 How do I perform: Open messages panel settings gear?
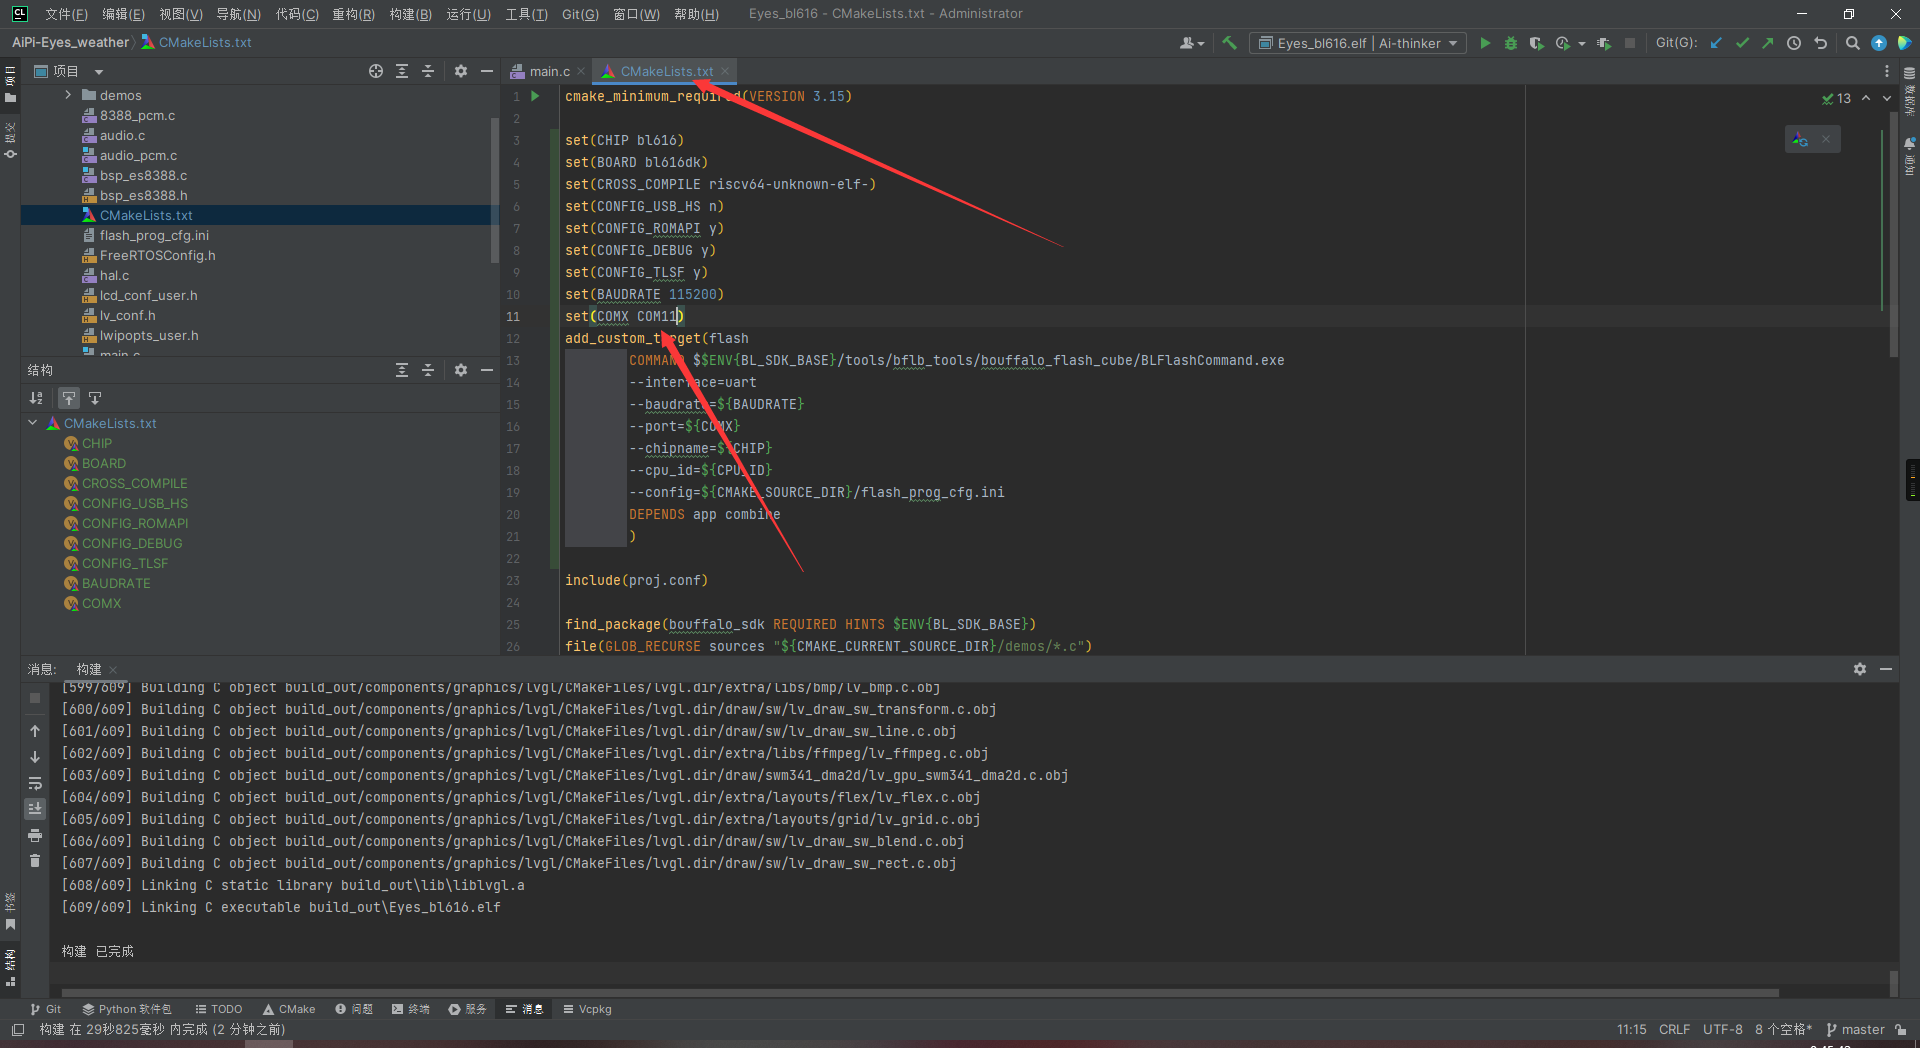tap(1860, 669)
